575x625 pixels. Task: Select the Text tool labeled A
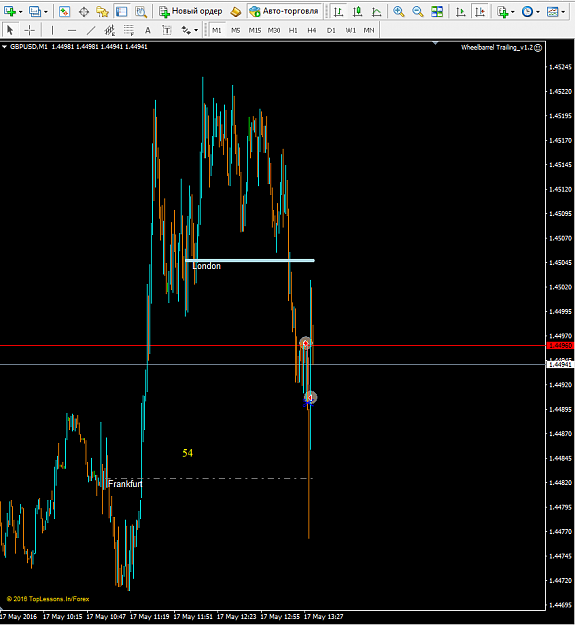point(148,30)
